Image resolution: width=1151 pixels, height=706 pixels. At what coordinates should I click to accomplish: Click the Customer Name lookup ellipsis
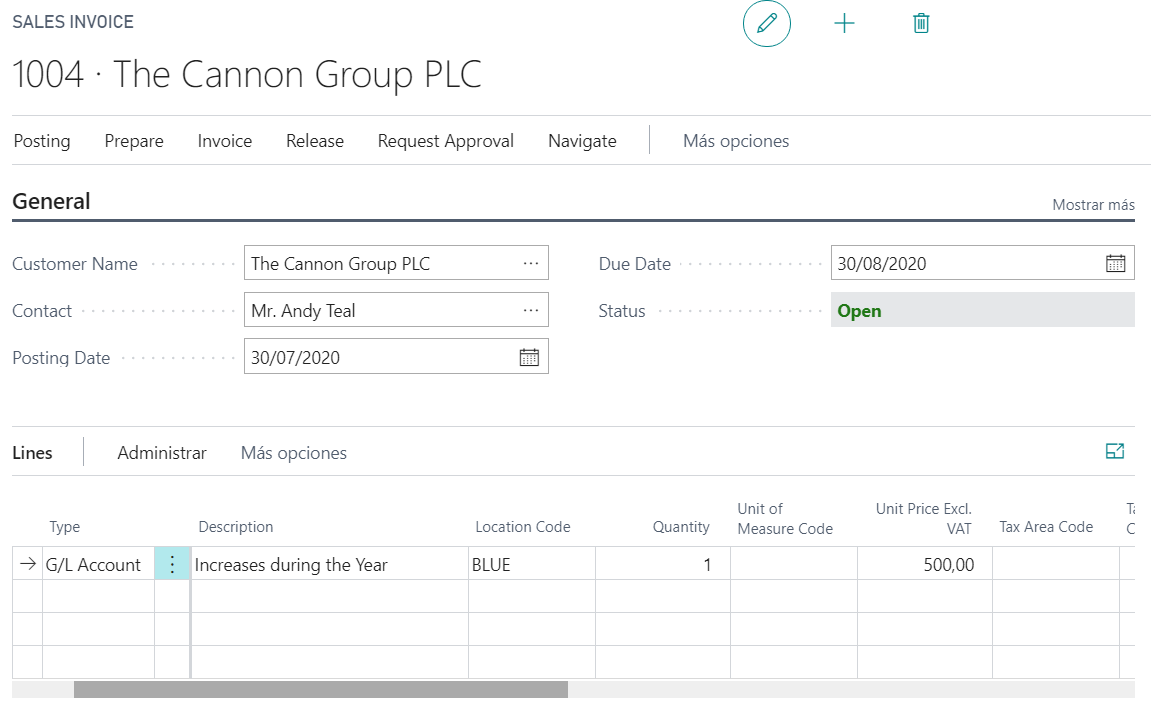coord(530,264)
